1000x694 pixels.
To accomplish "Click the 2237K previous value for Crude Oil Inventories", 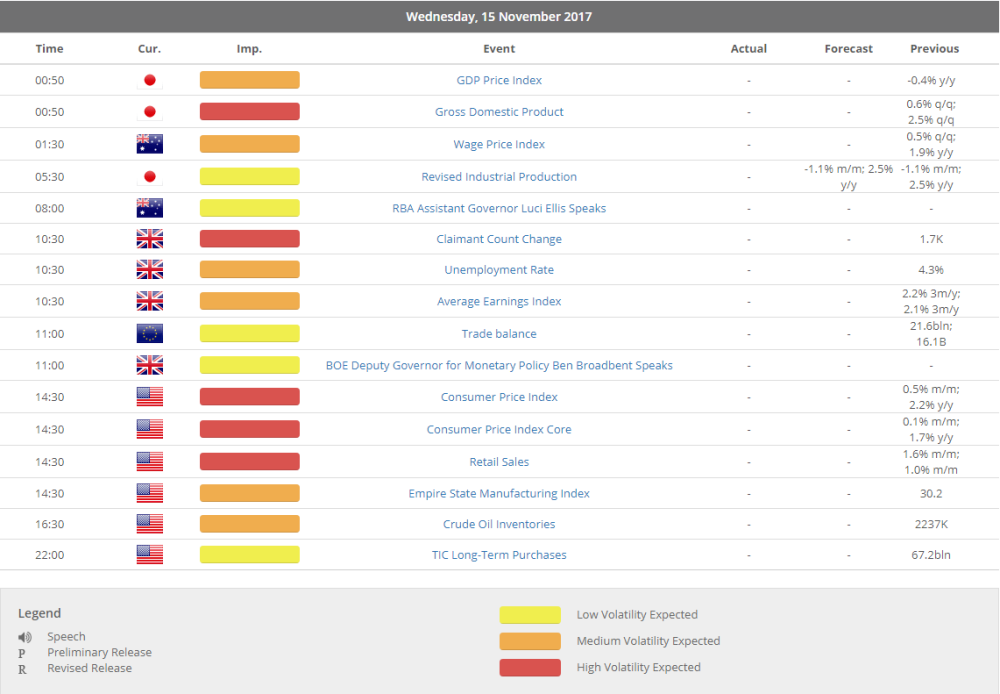I will click(x=934, y=523).
